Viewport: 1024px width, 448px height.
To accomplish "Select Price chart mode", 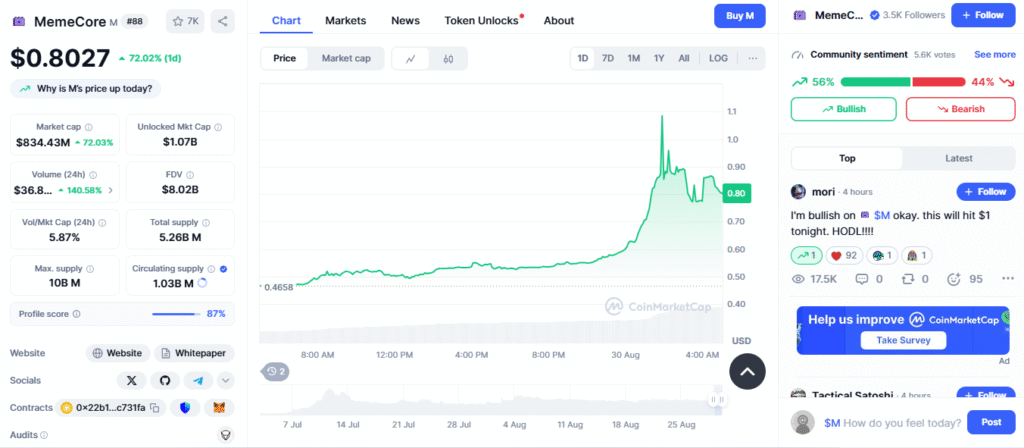I will [x=285, y=58].
